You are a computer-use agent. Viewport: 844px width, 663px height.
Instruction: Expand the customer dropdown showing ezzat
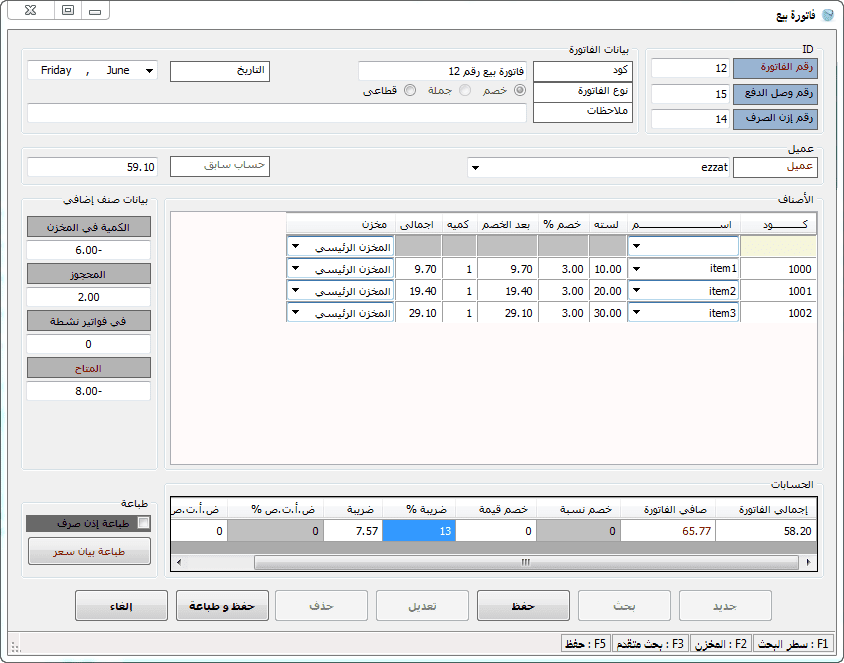click(x=474, y=167)
